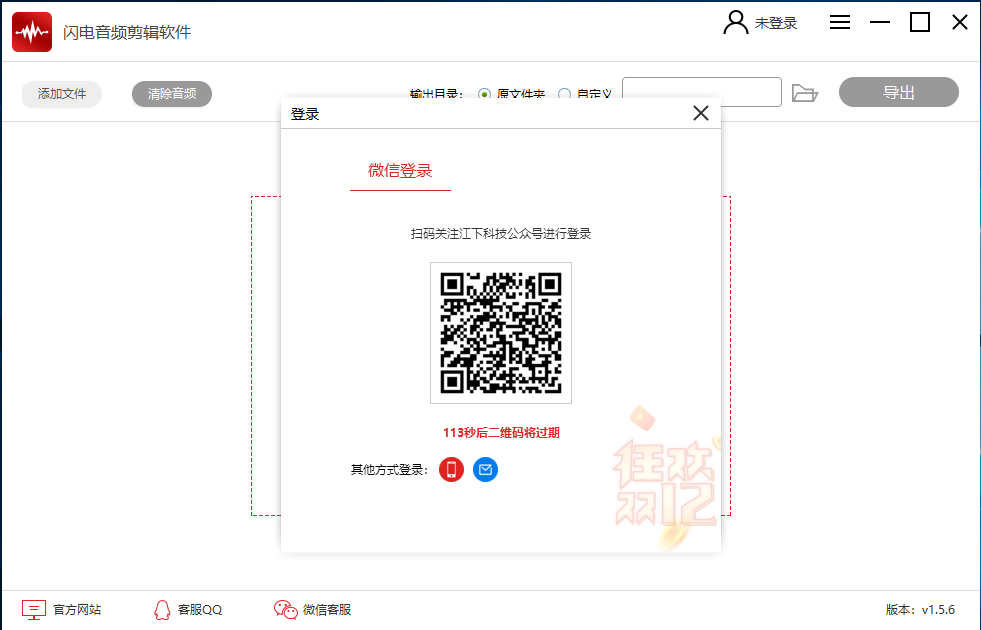Click the 导出 export button
981x630 pixels.
coord(897,91)
